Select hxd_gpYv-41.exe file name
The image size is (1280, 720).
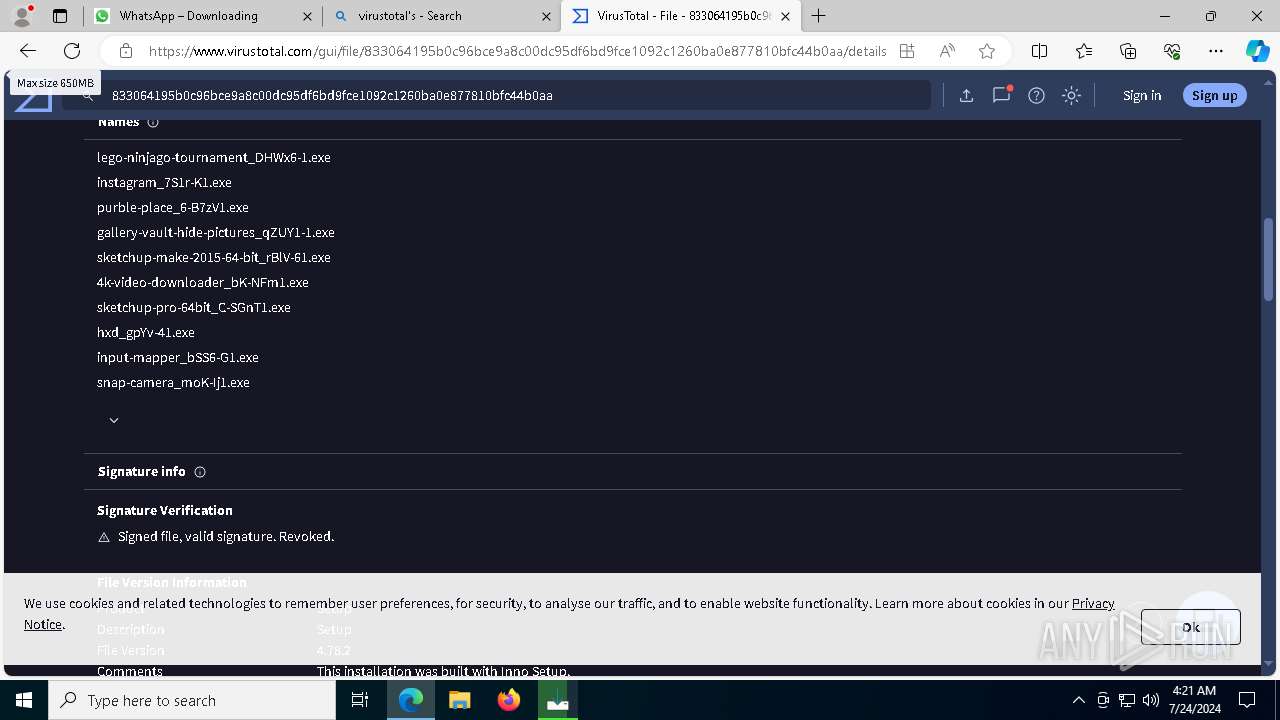[x=146, y=332]
